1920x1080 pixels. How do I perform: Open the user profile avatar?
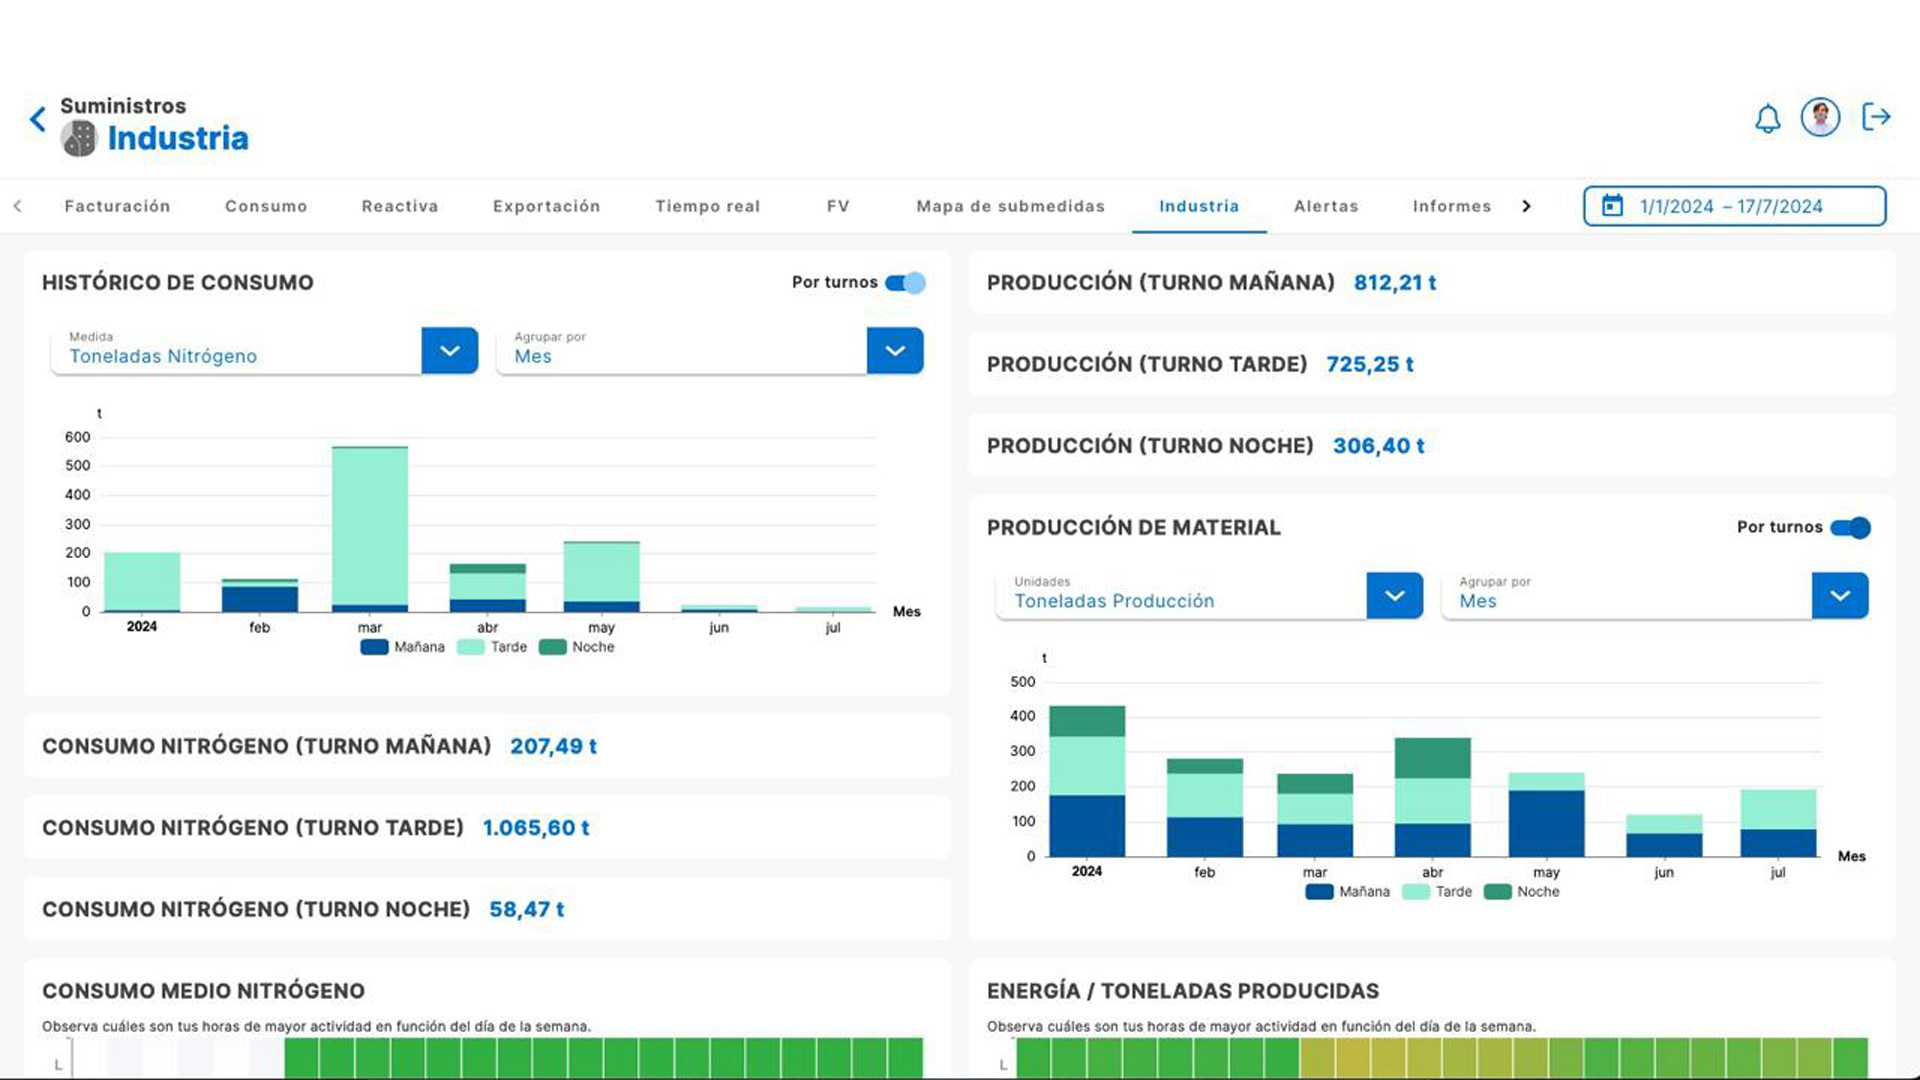tap(1820, 118)
